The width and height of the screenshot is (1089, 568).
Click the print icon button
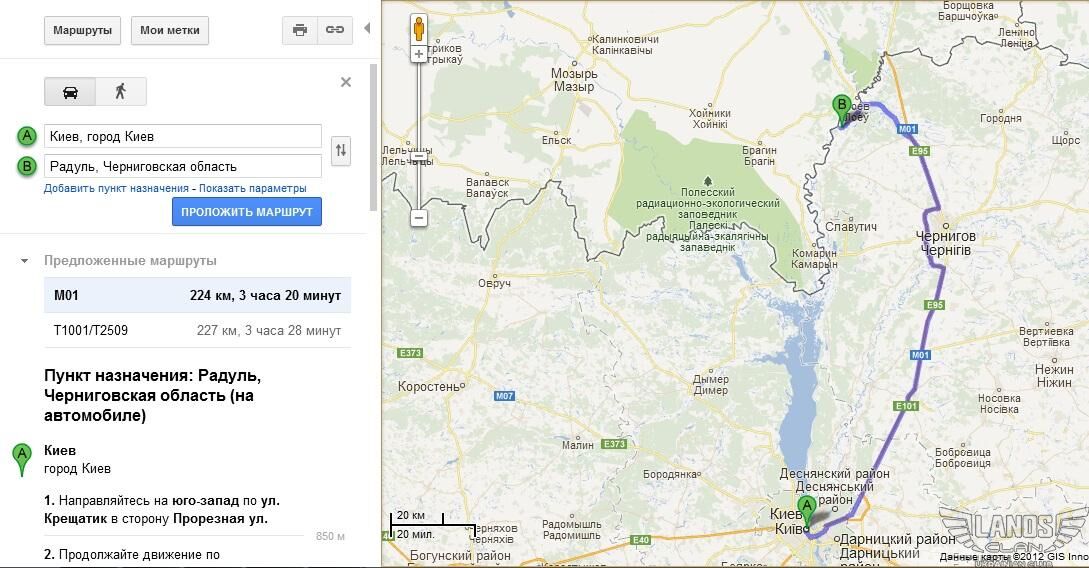[x=300, y=30]
